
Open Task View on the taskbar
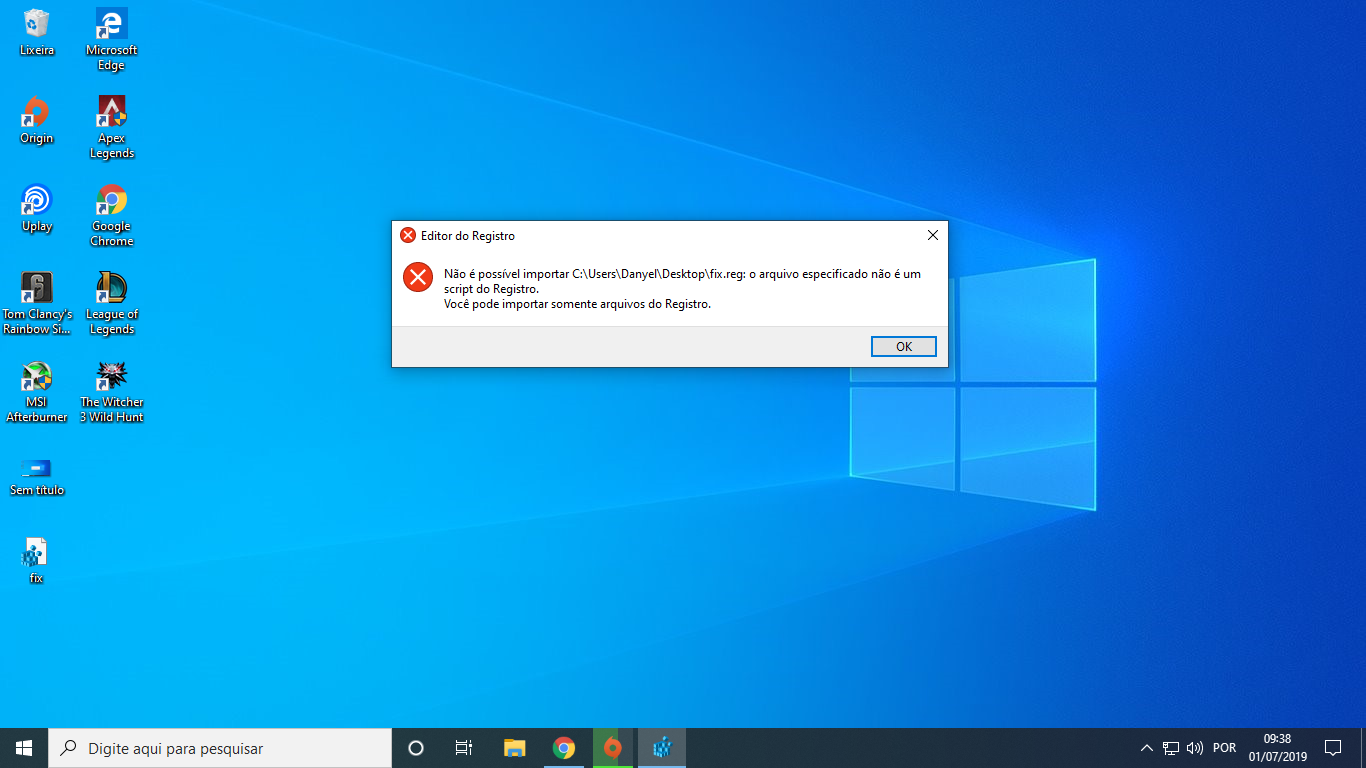click(464, 748)
